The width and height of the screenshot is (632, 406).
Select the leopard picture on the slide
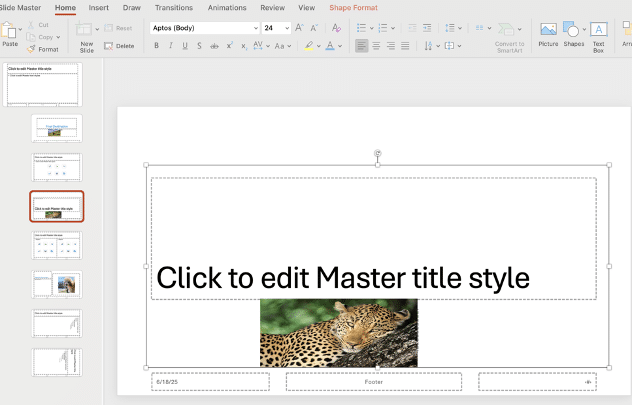point(338,332)
